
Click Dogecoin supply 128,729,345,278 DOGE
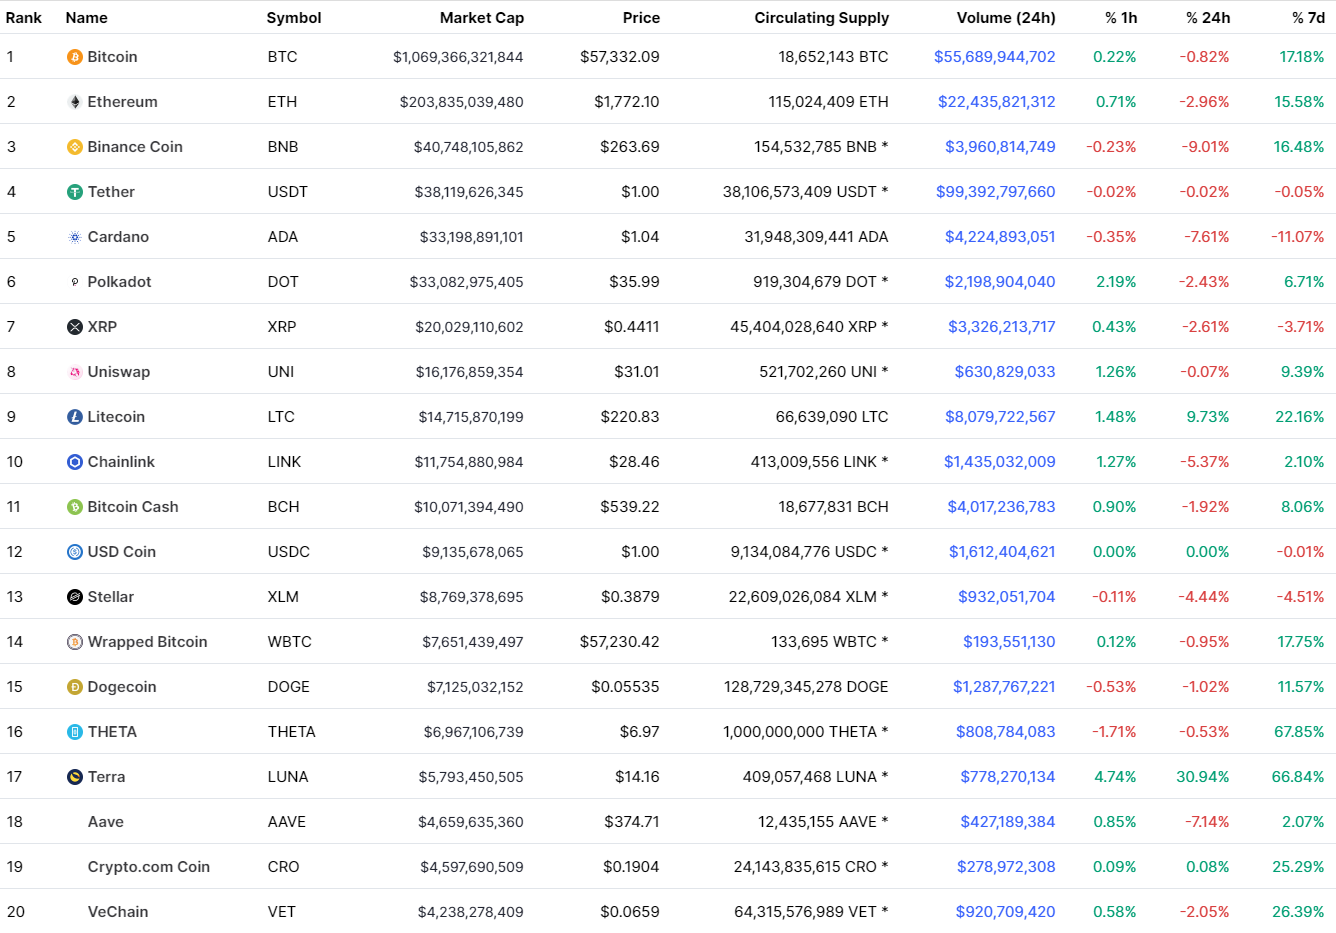(806, 687)
